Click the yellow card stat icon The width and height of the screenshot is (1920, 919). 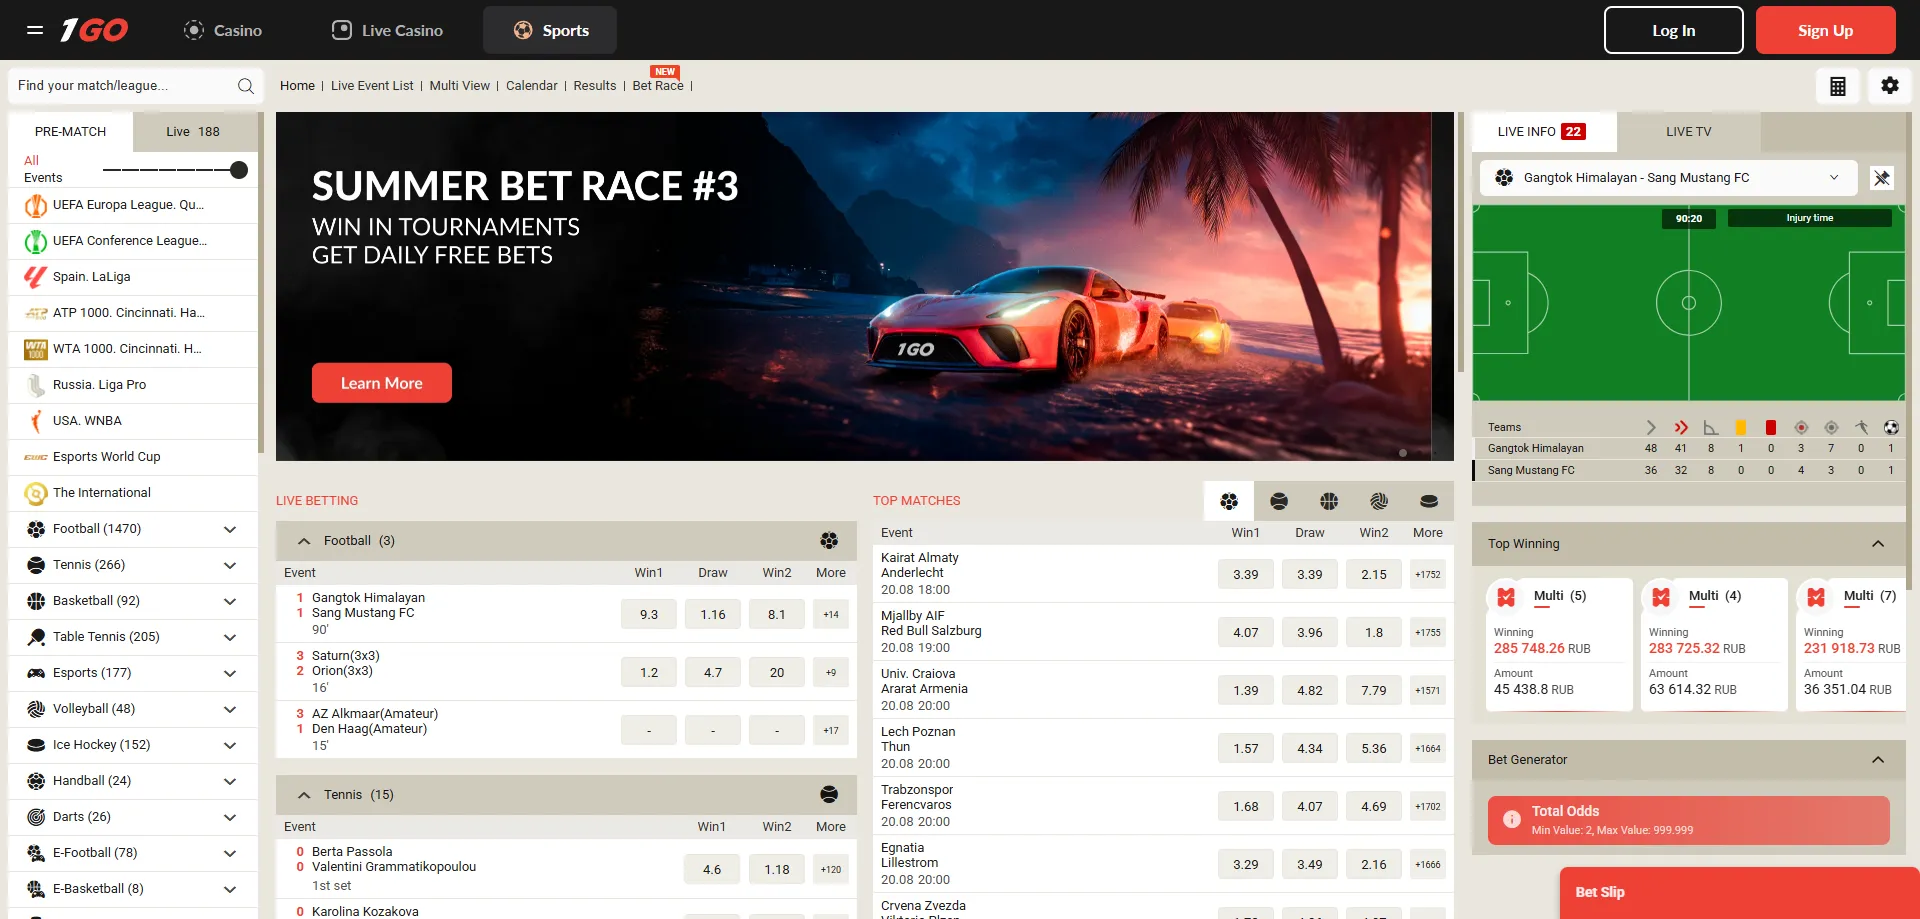click(x=1741, y=427)
